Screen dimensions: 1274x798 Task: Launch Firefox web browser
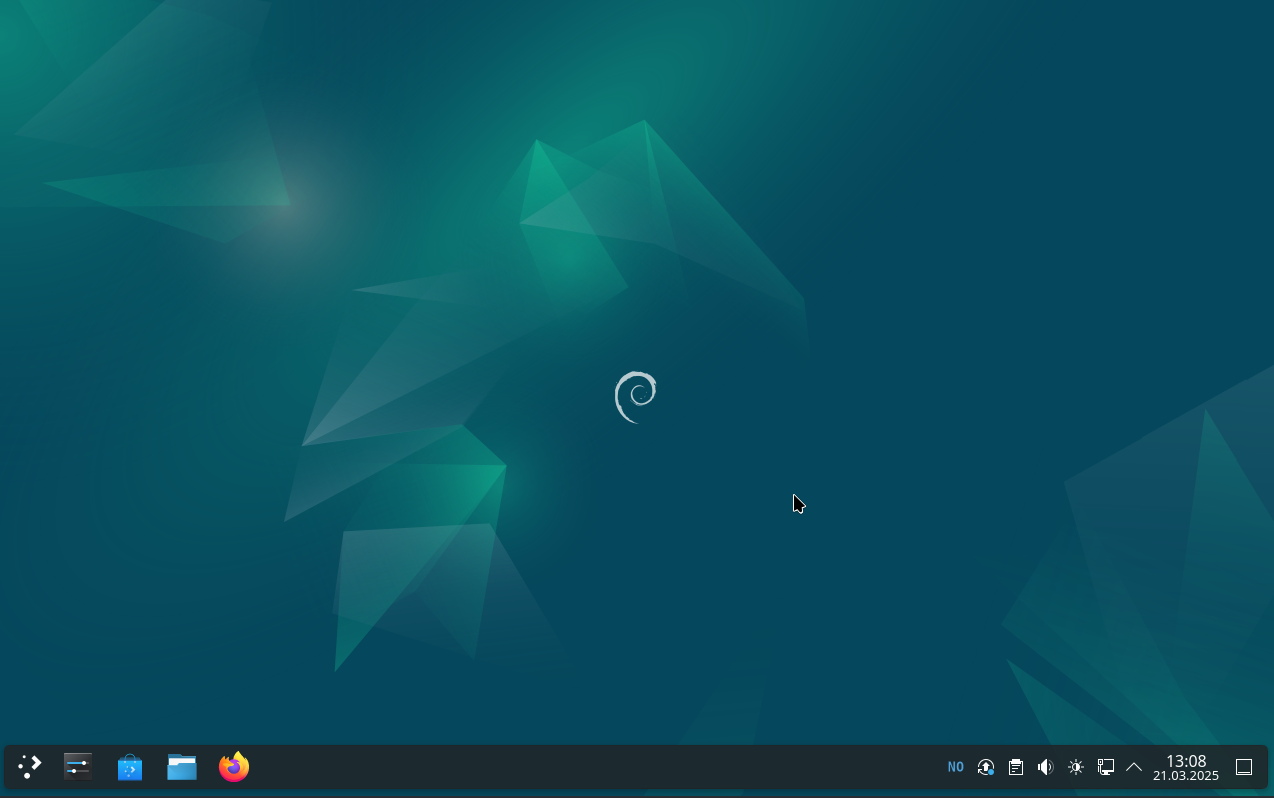coord(234,767)
